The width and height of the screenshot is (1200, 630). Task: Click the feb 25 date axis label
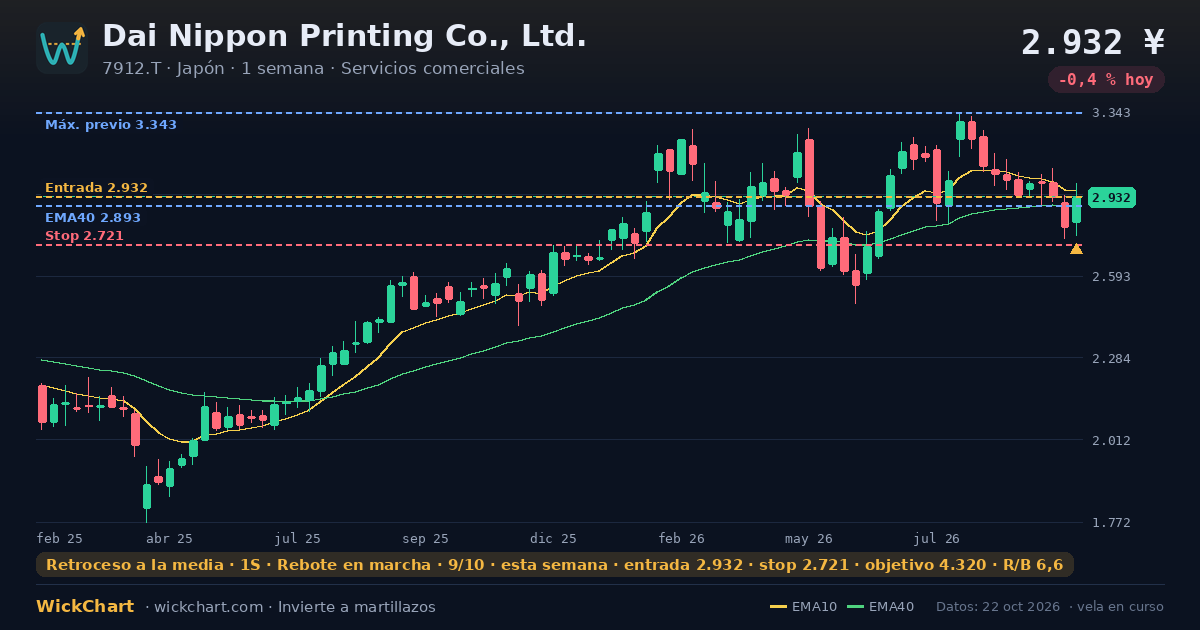pyautogui.click(x=60, y=538)
